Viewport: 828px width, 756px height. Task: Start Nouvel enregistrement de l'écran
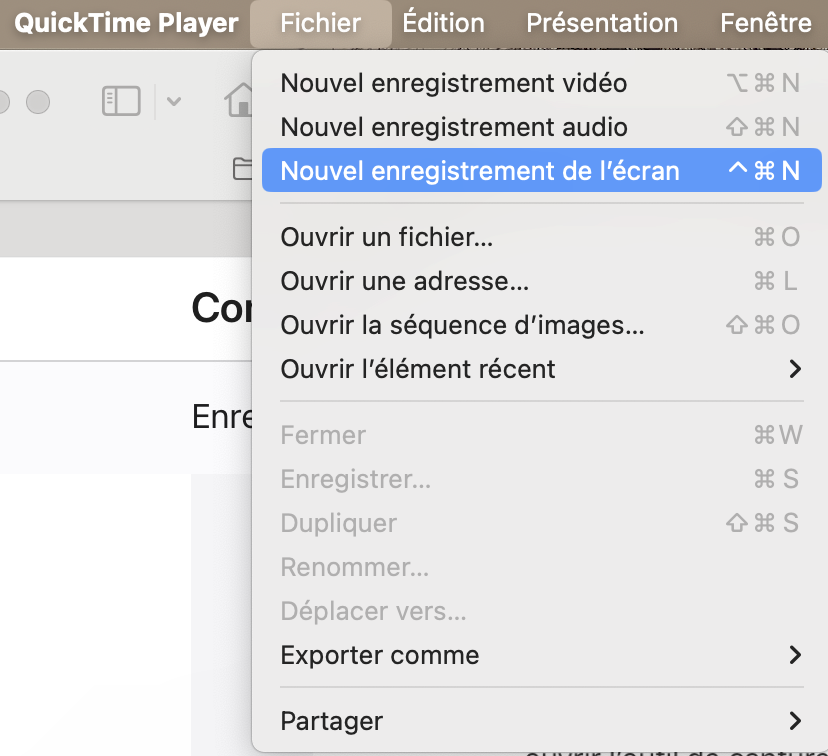[480, 171]
